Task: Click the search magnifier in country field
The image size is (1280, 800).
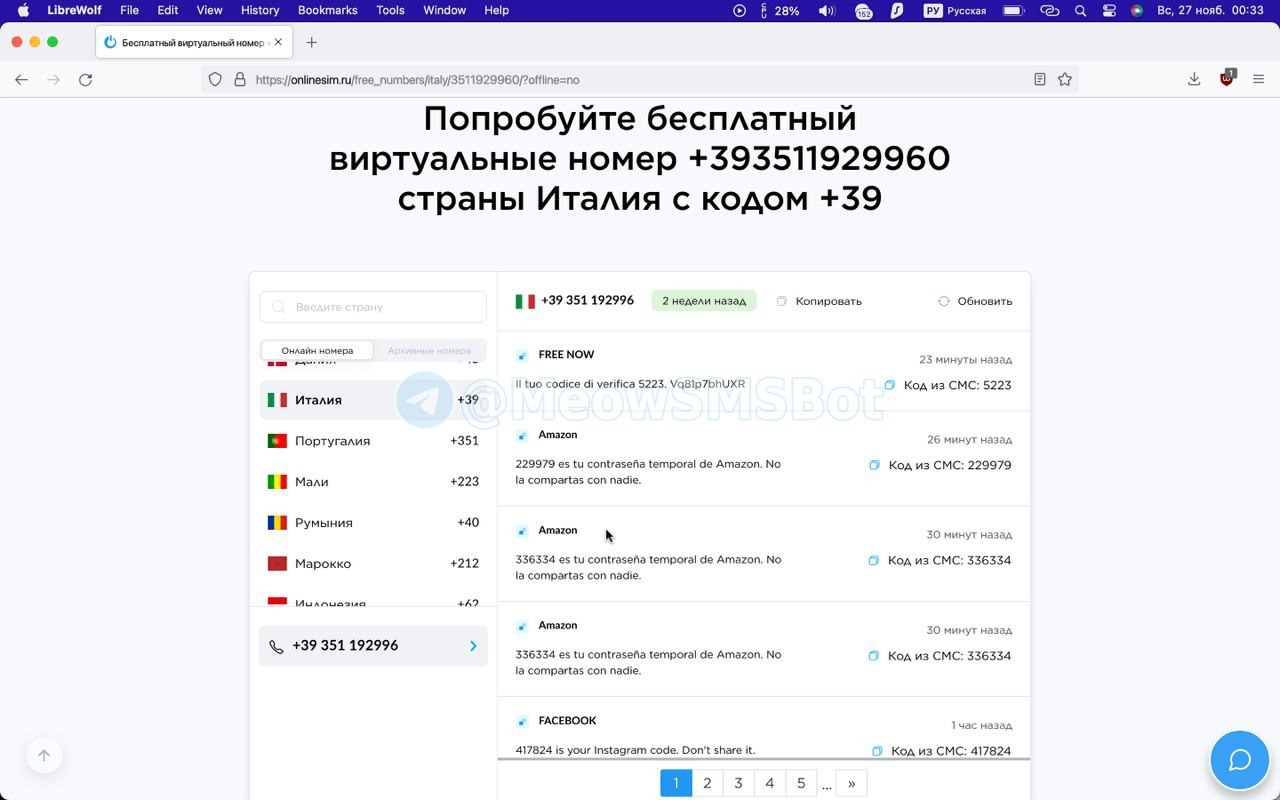Action: tap(279, 307)
